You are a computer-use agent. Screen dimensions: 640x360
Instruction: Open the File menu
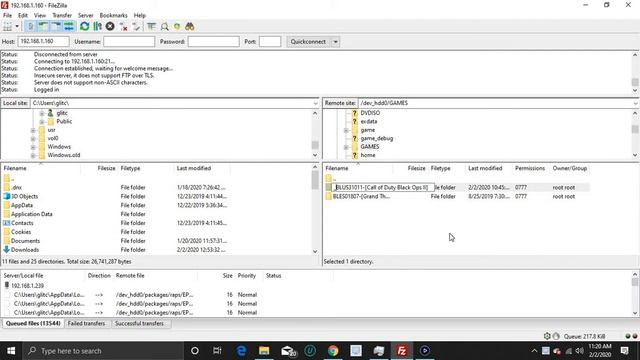7,16
